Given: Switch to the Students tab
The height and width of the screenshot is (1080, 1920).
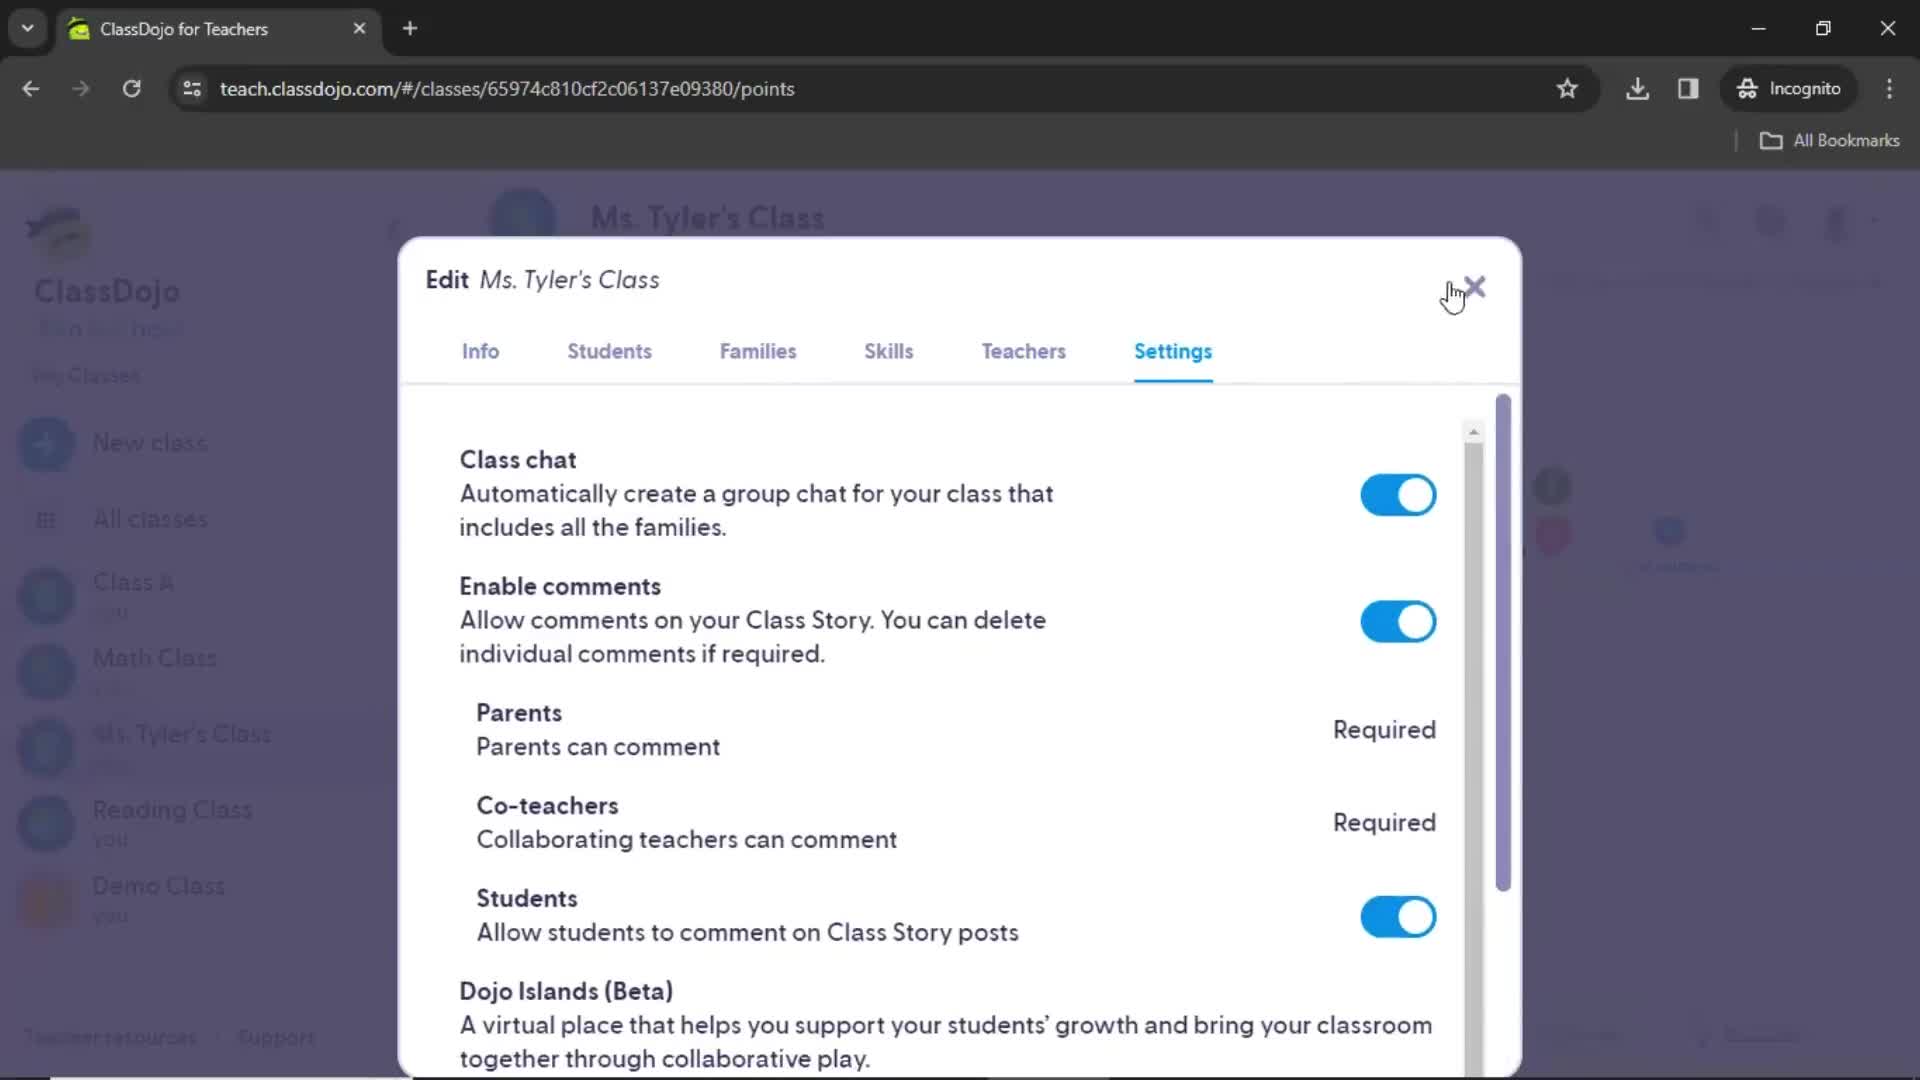Looking at the screenshot, I should pos(608,351).
